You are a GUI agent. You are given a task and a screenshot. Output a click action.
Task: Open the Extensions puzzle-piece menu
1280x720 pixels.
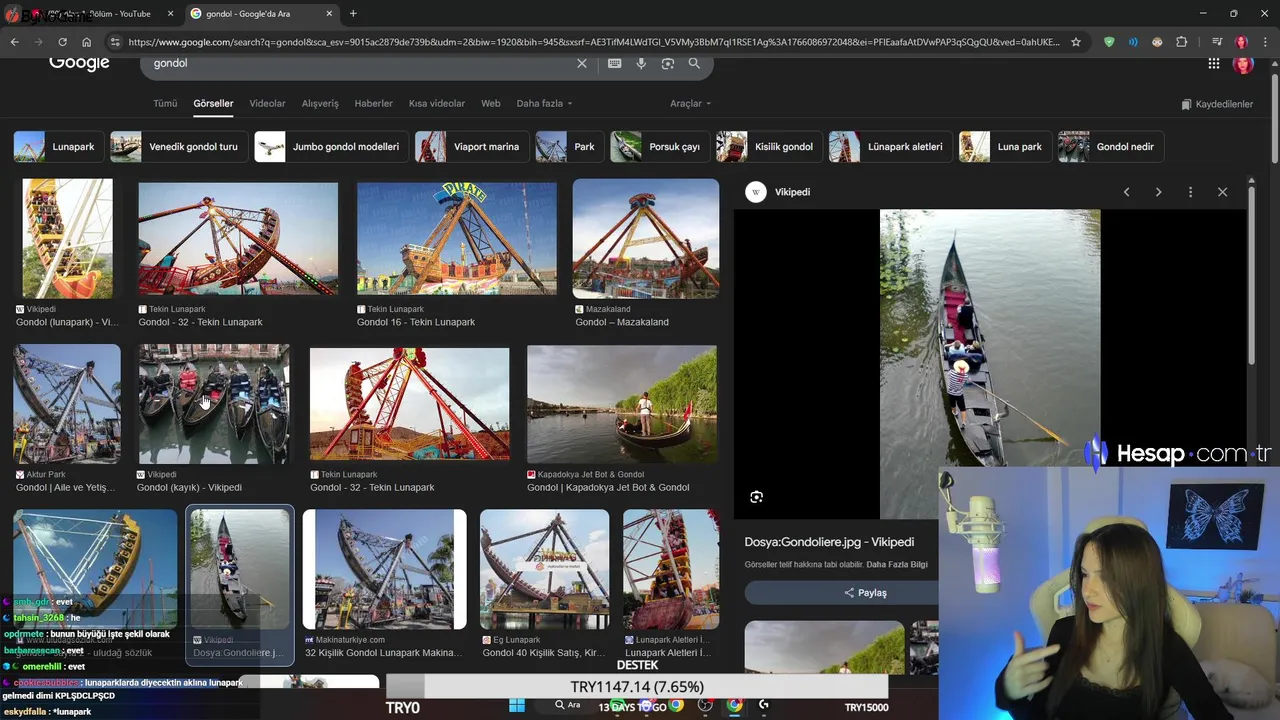coord(1182,42)
